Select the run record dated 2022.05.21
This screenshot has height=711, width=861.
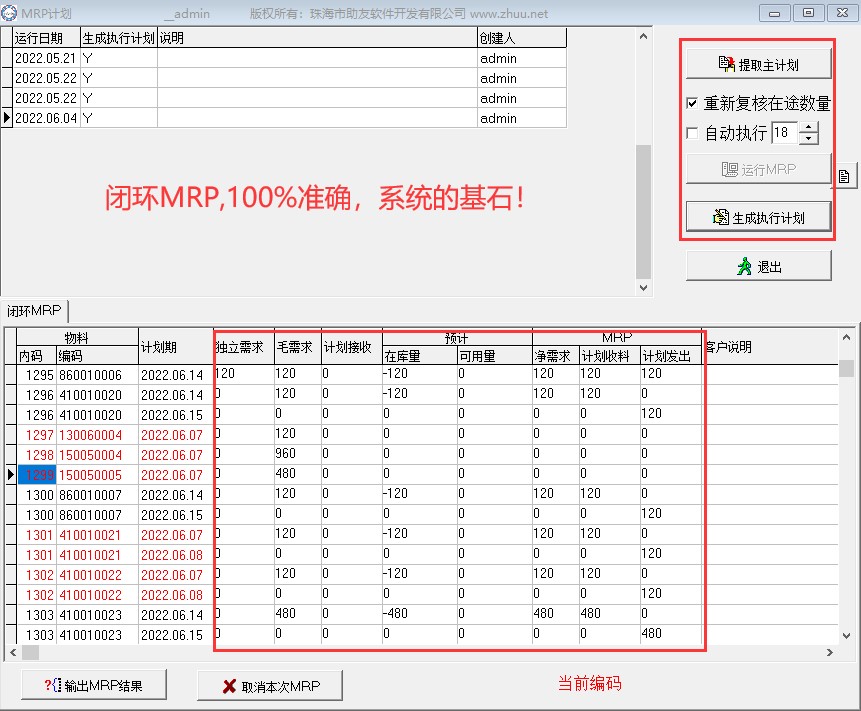[283, 58]
